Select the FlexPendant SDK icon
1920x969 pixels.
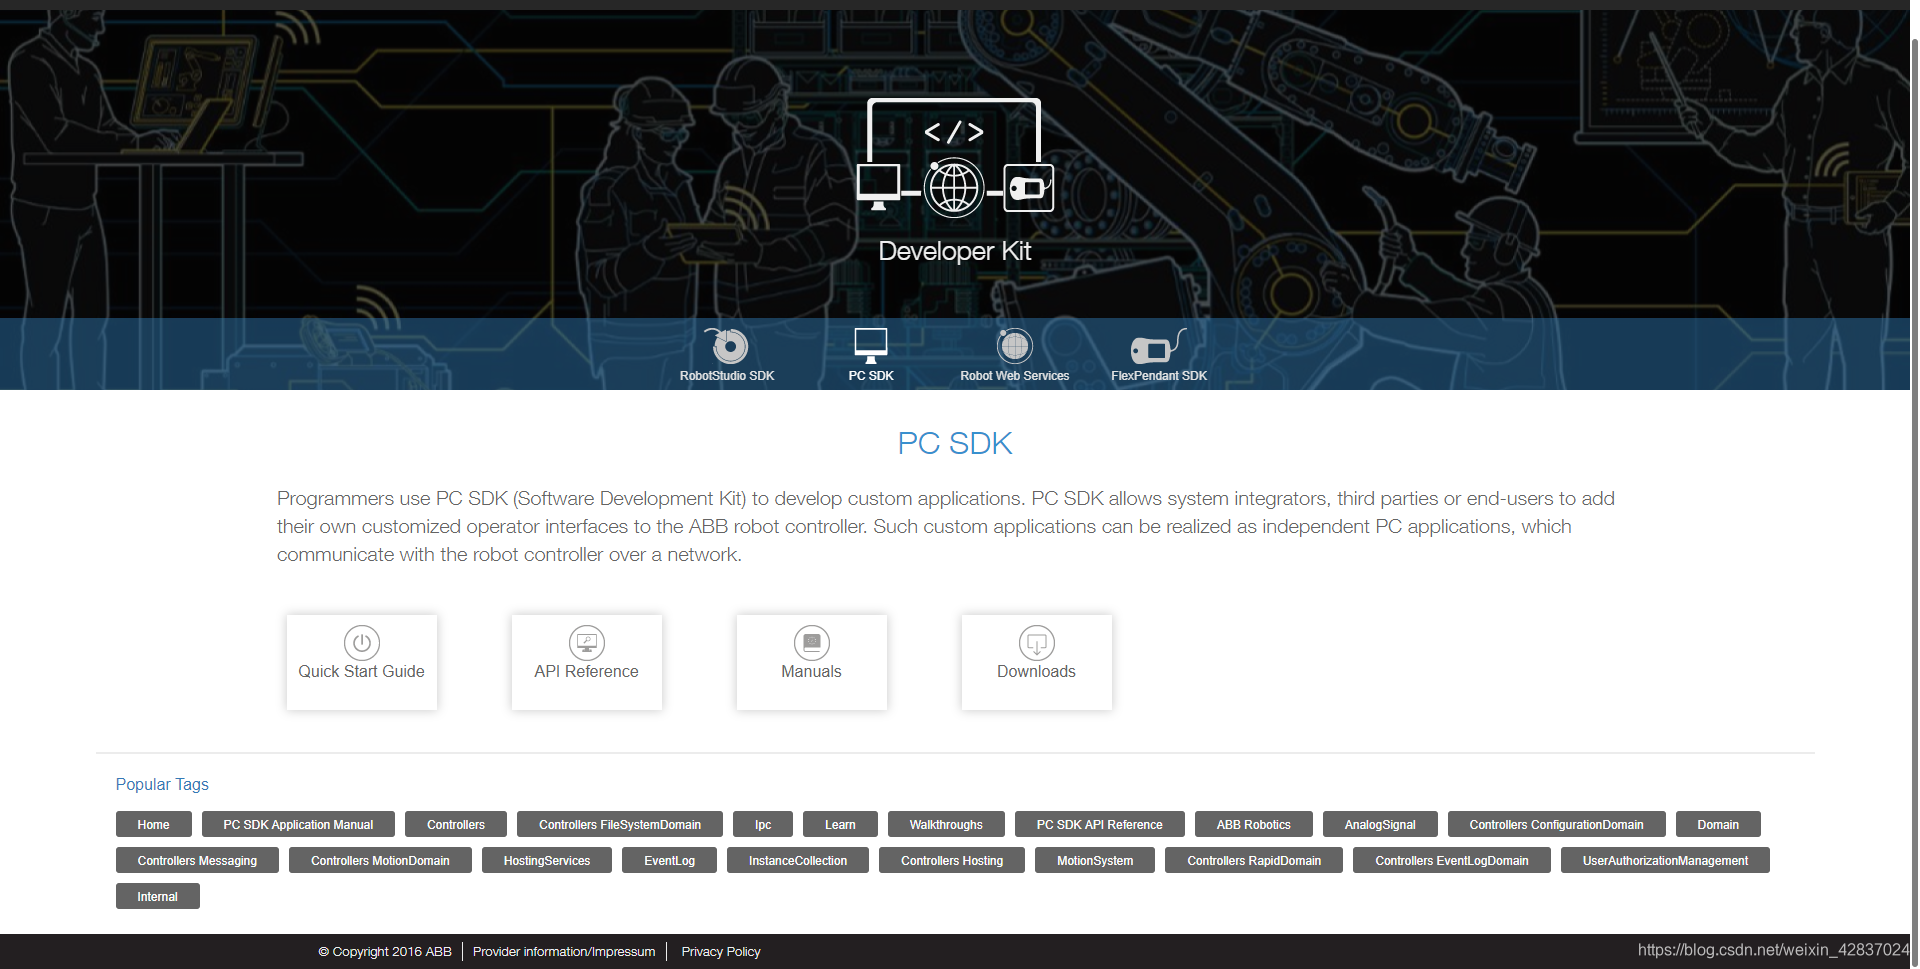coord(1158,348)
